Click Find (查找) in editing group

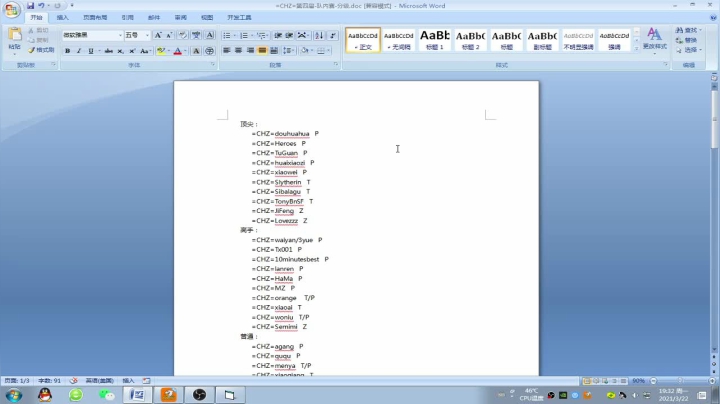click(688, 30)
